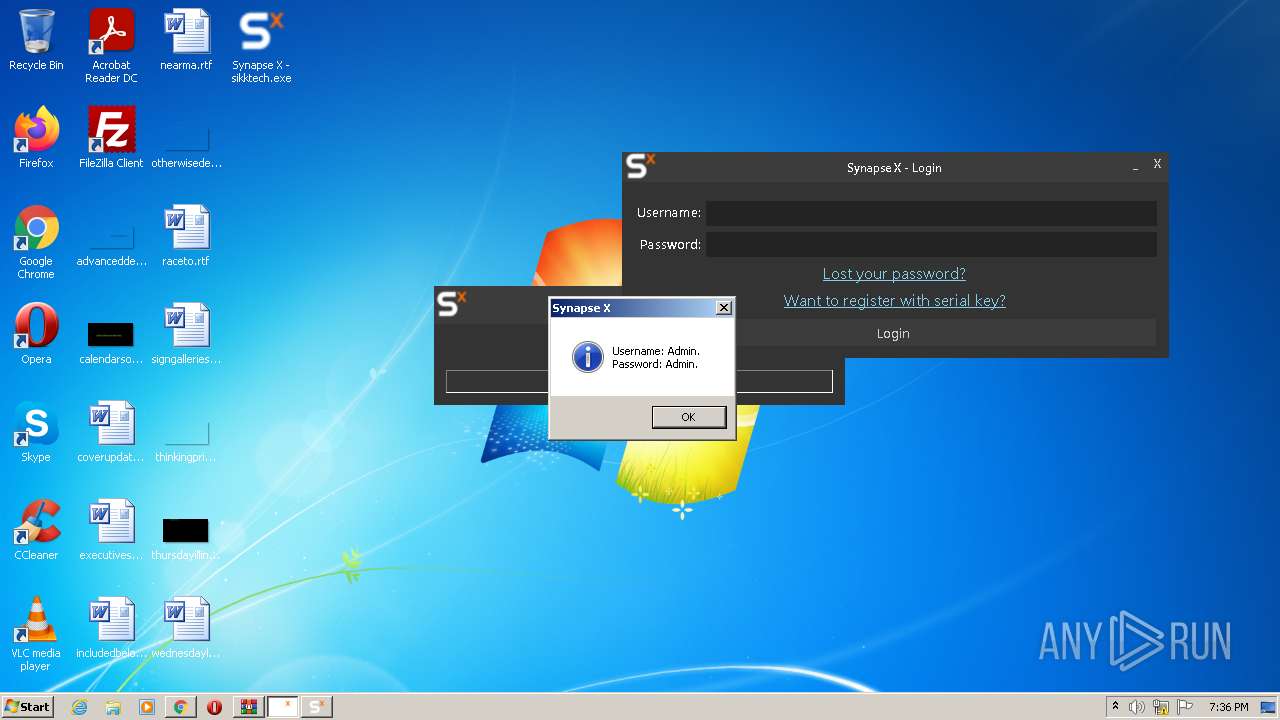Click the loader window progress bar

pos(639,381)
